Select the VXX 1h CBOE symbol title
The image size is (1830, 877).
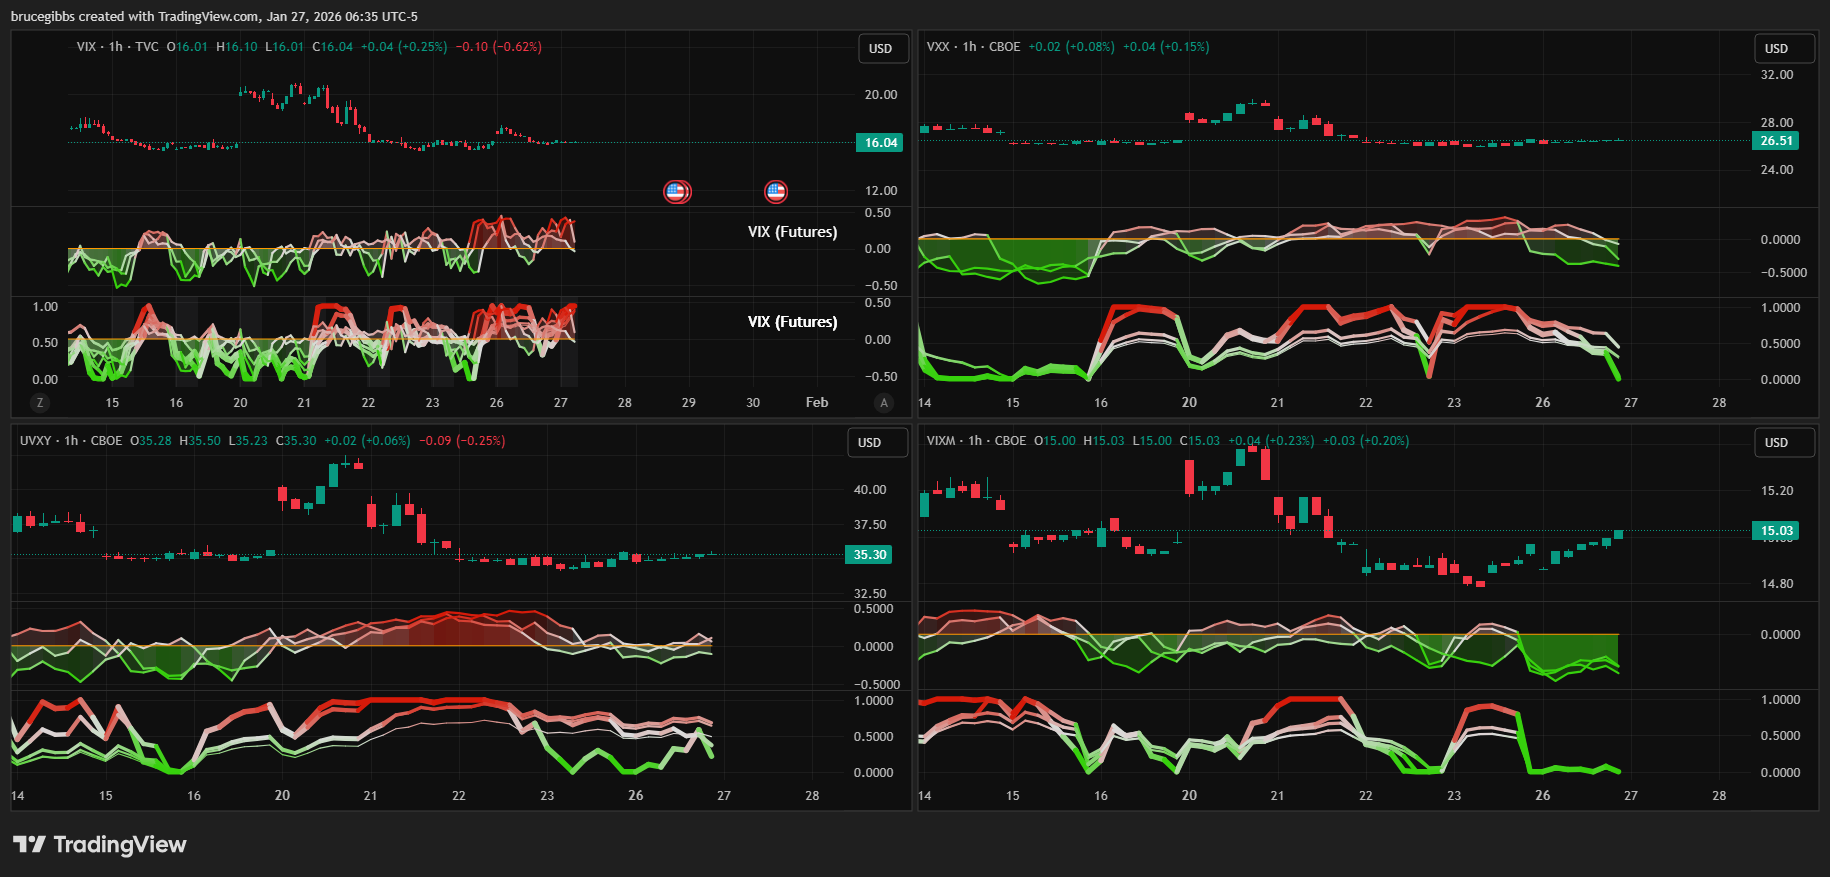973,47
